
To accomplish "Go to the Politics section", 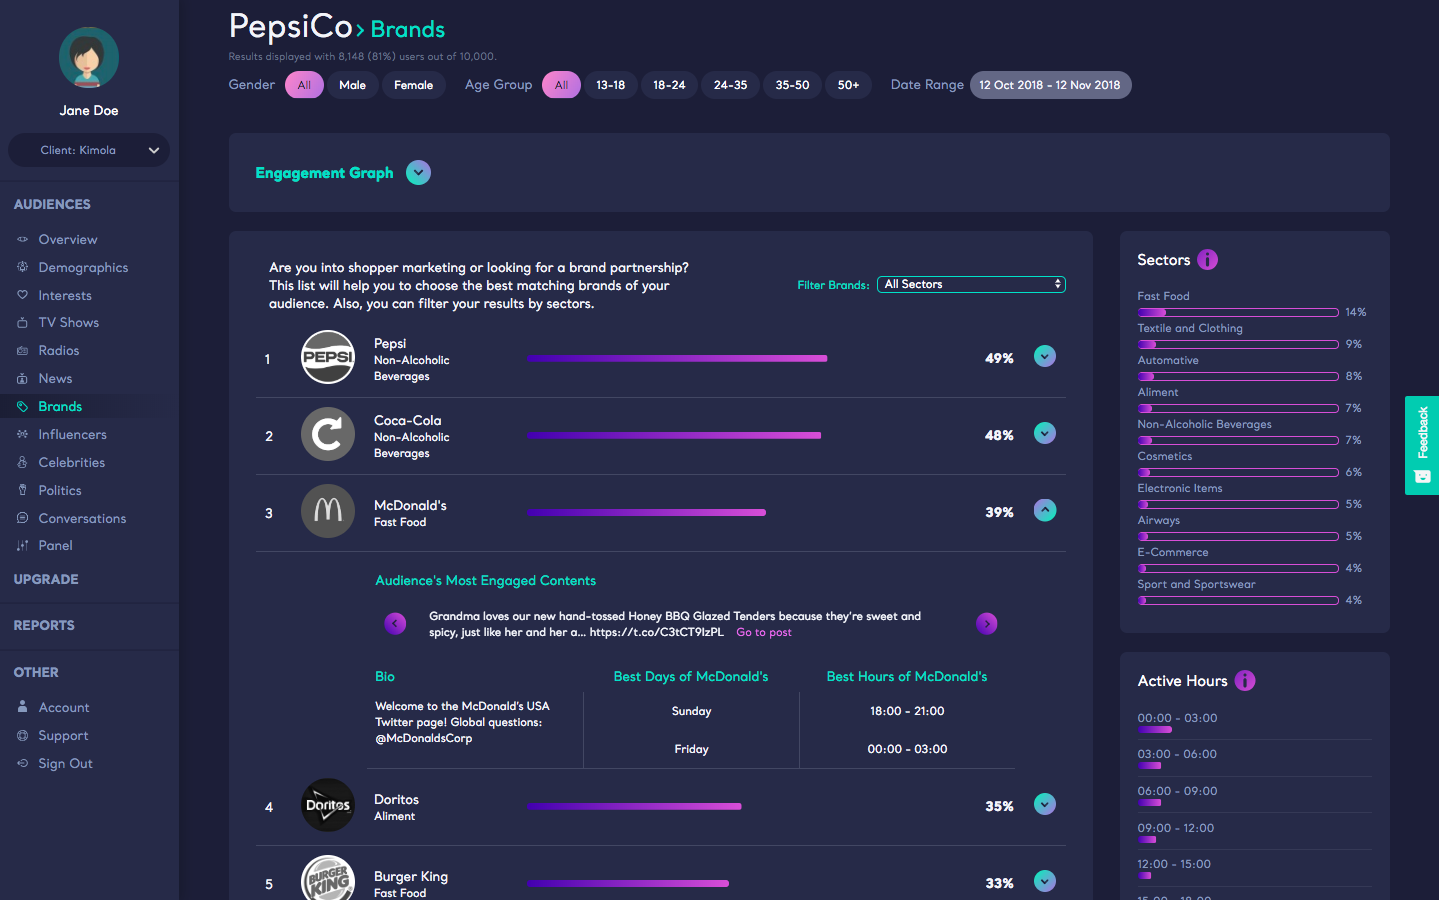I will pyautogui.click(x=60, y=490).
